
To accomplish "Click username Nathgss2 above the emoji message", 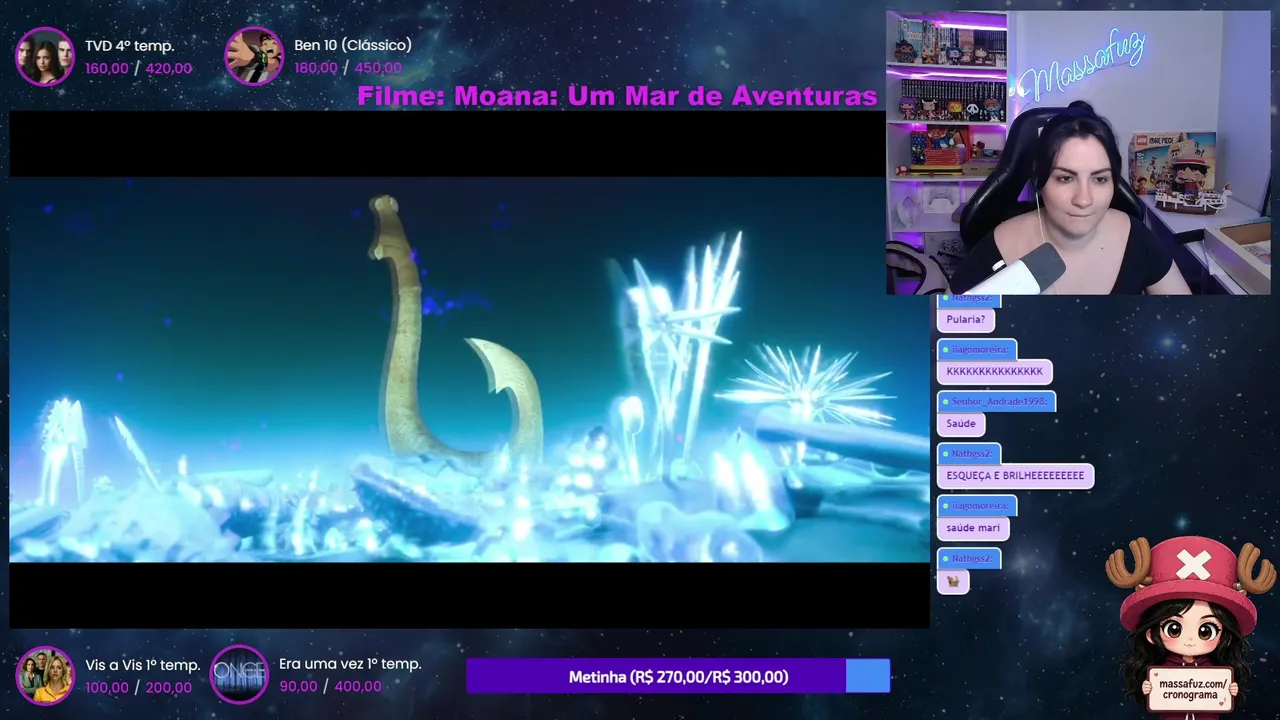I will [970, 558].
